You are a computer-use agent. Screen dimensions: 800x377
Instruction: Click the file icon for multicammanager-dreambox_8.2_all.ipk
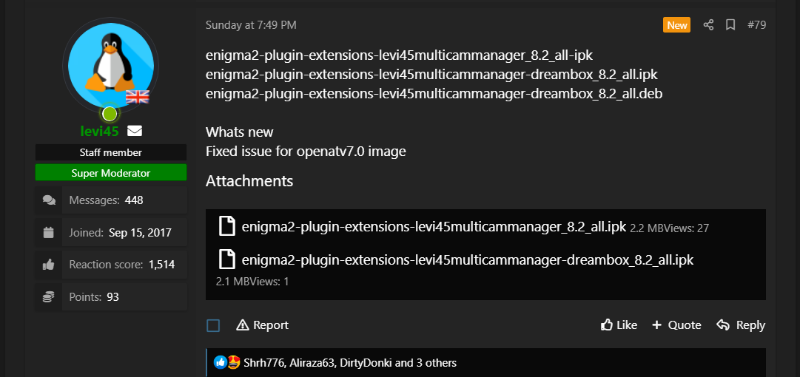(227, 259)
